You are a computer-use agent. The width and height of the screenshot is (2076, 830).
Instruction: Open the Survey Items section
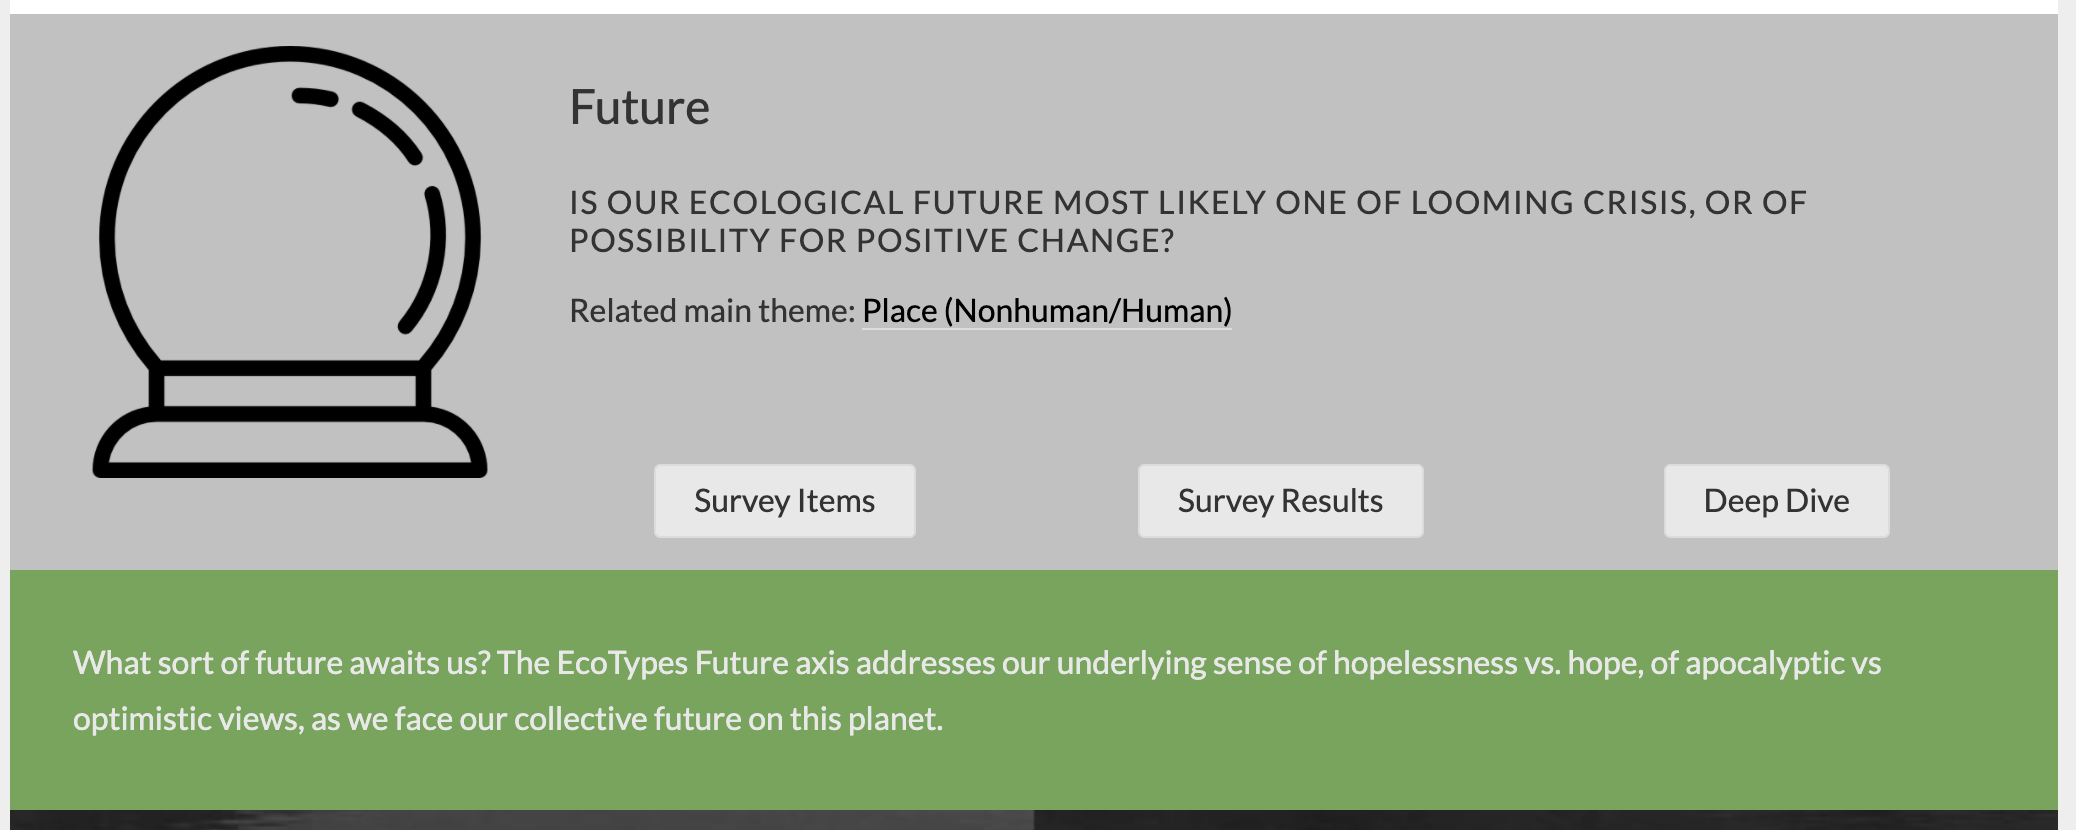[x=784, y=501]
